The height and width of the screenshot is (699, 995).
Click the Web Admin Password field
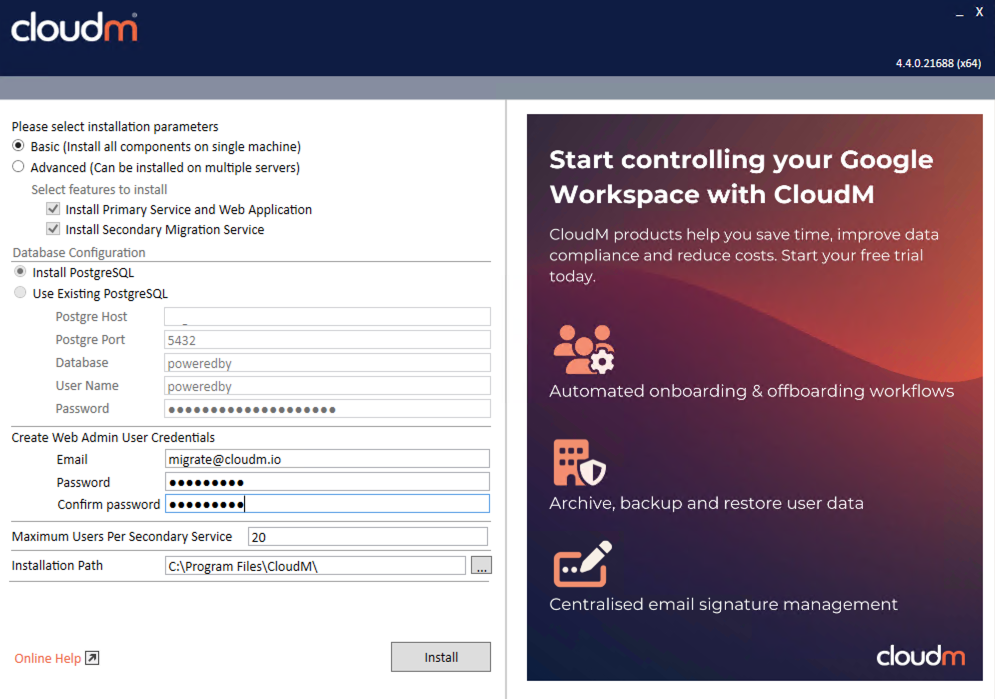pos(327,481)
